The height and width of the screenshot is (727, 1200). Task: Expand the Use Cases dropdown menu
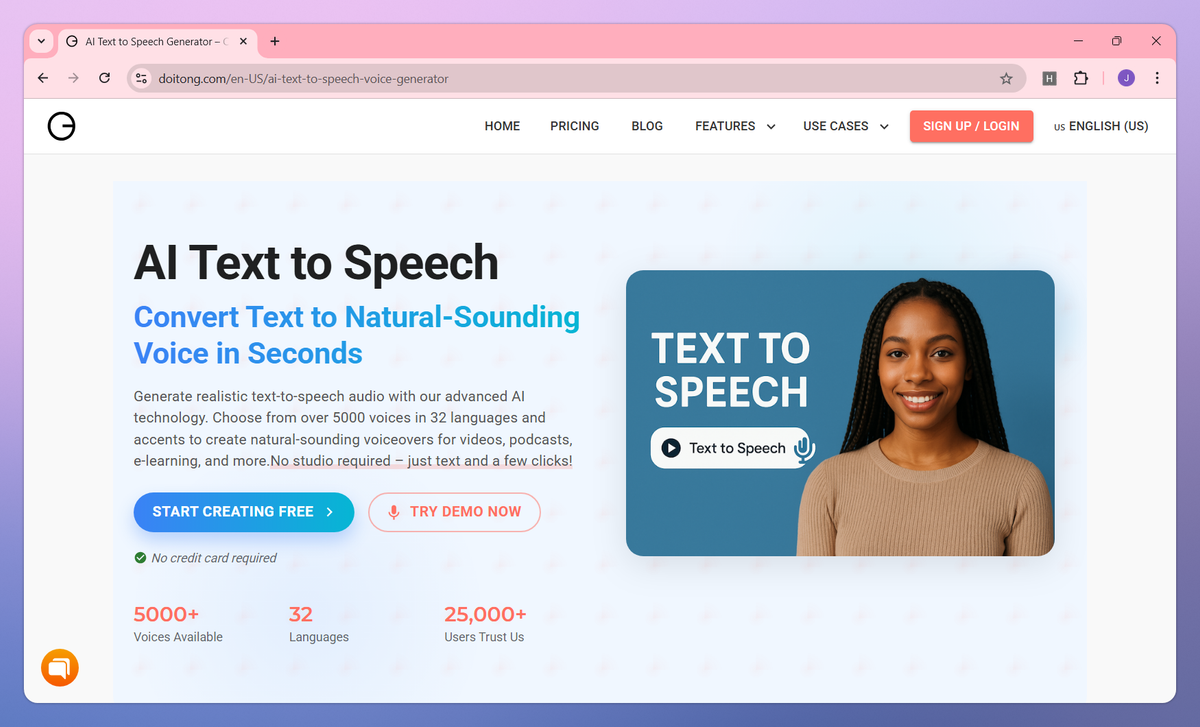click(846, 126)
